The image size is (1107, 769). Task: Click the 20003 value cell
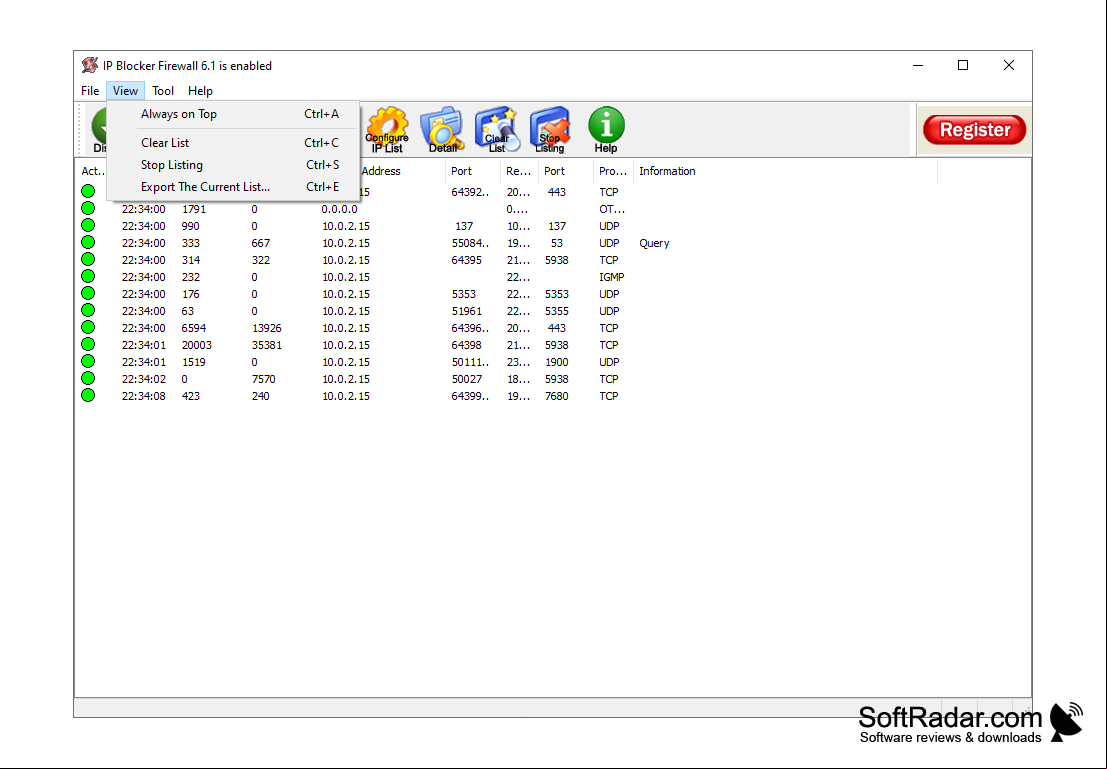(196, 345)
